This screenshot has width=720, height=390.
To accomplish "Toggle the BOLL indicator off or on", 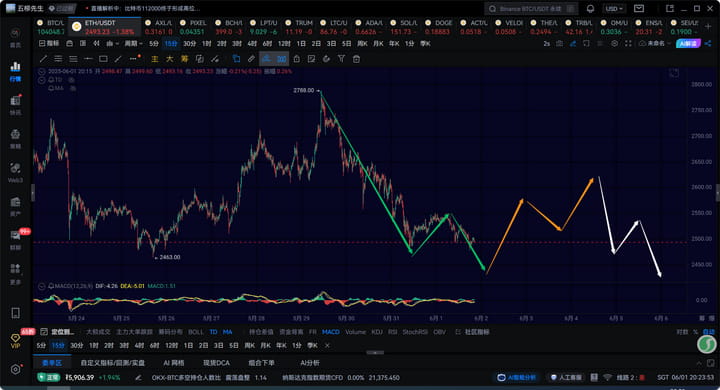I will pyautogui.click(x=196, y=332).
